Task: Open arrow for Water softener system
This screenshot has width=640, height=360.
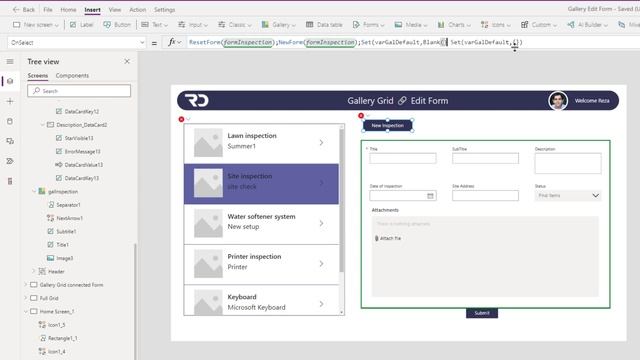Action: [322, 223]
